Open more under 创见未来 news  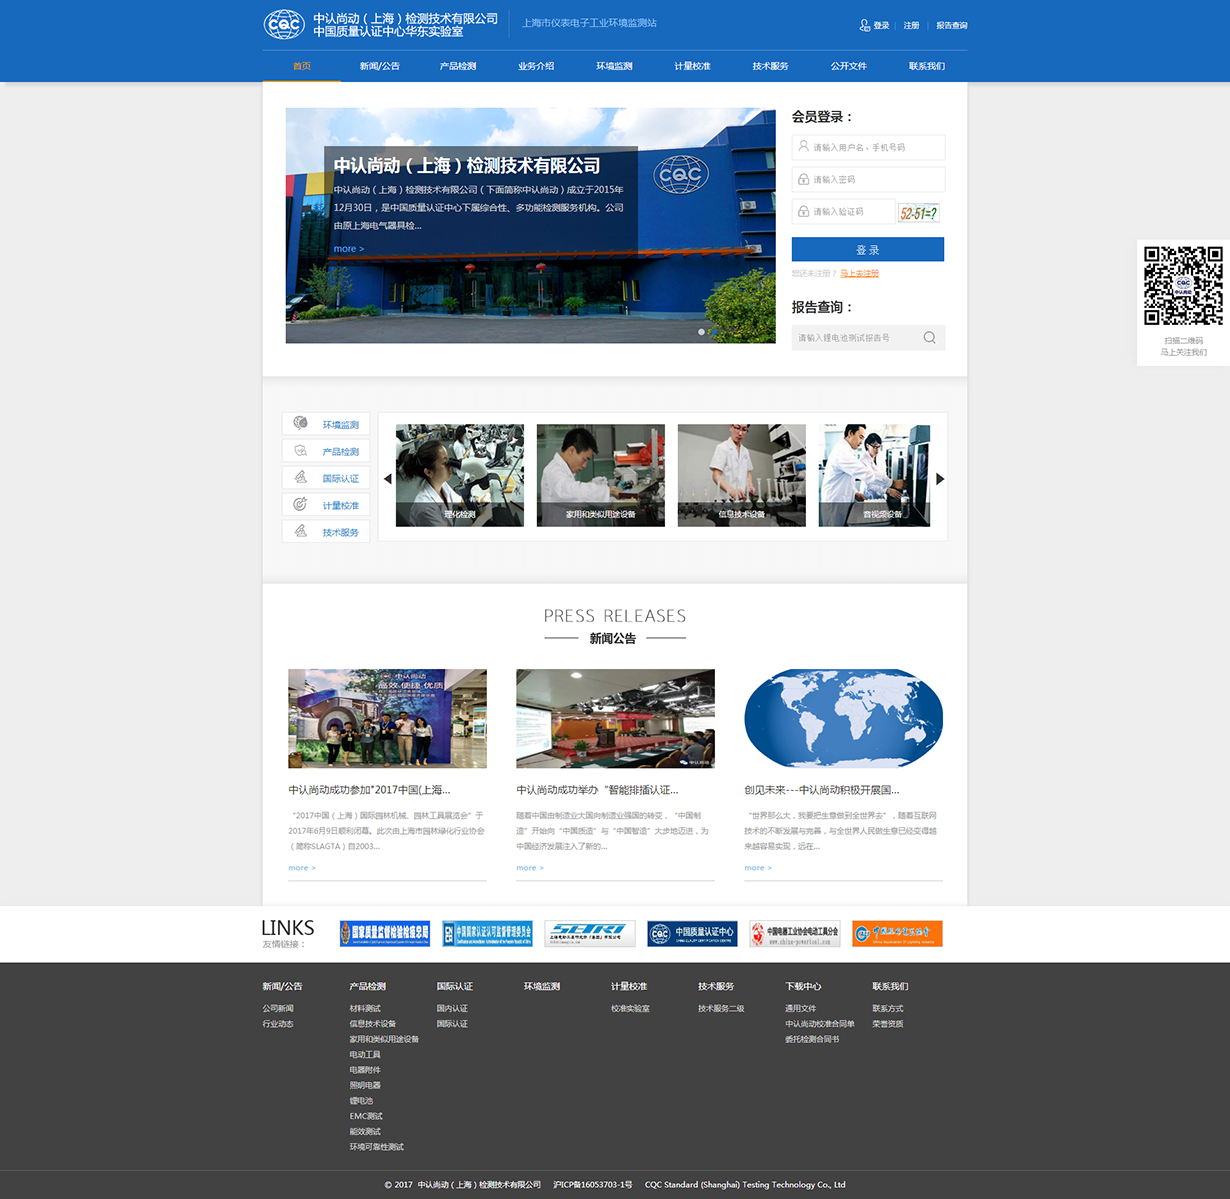(758, 868)
